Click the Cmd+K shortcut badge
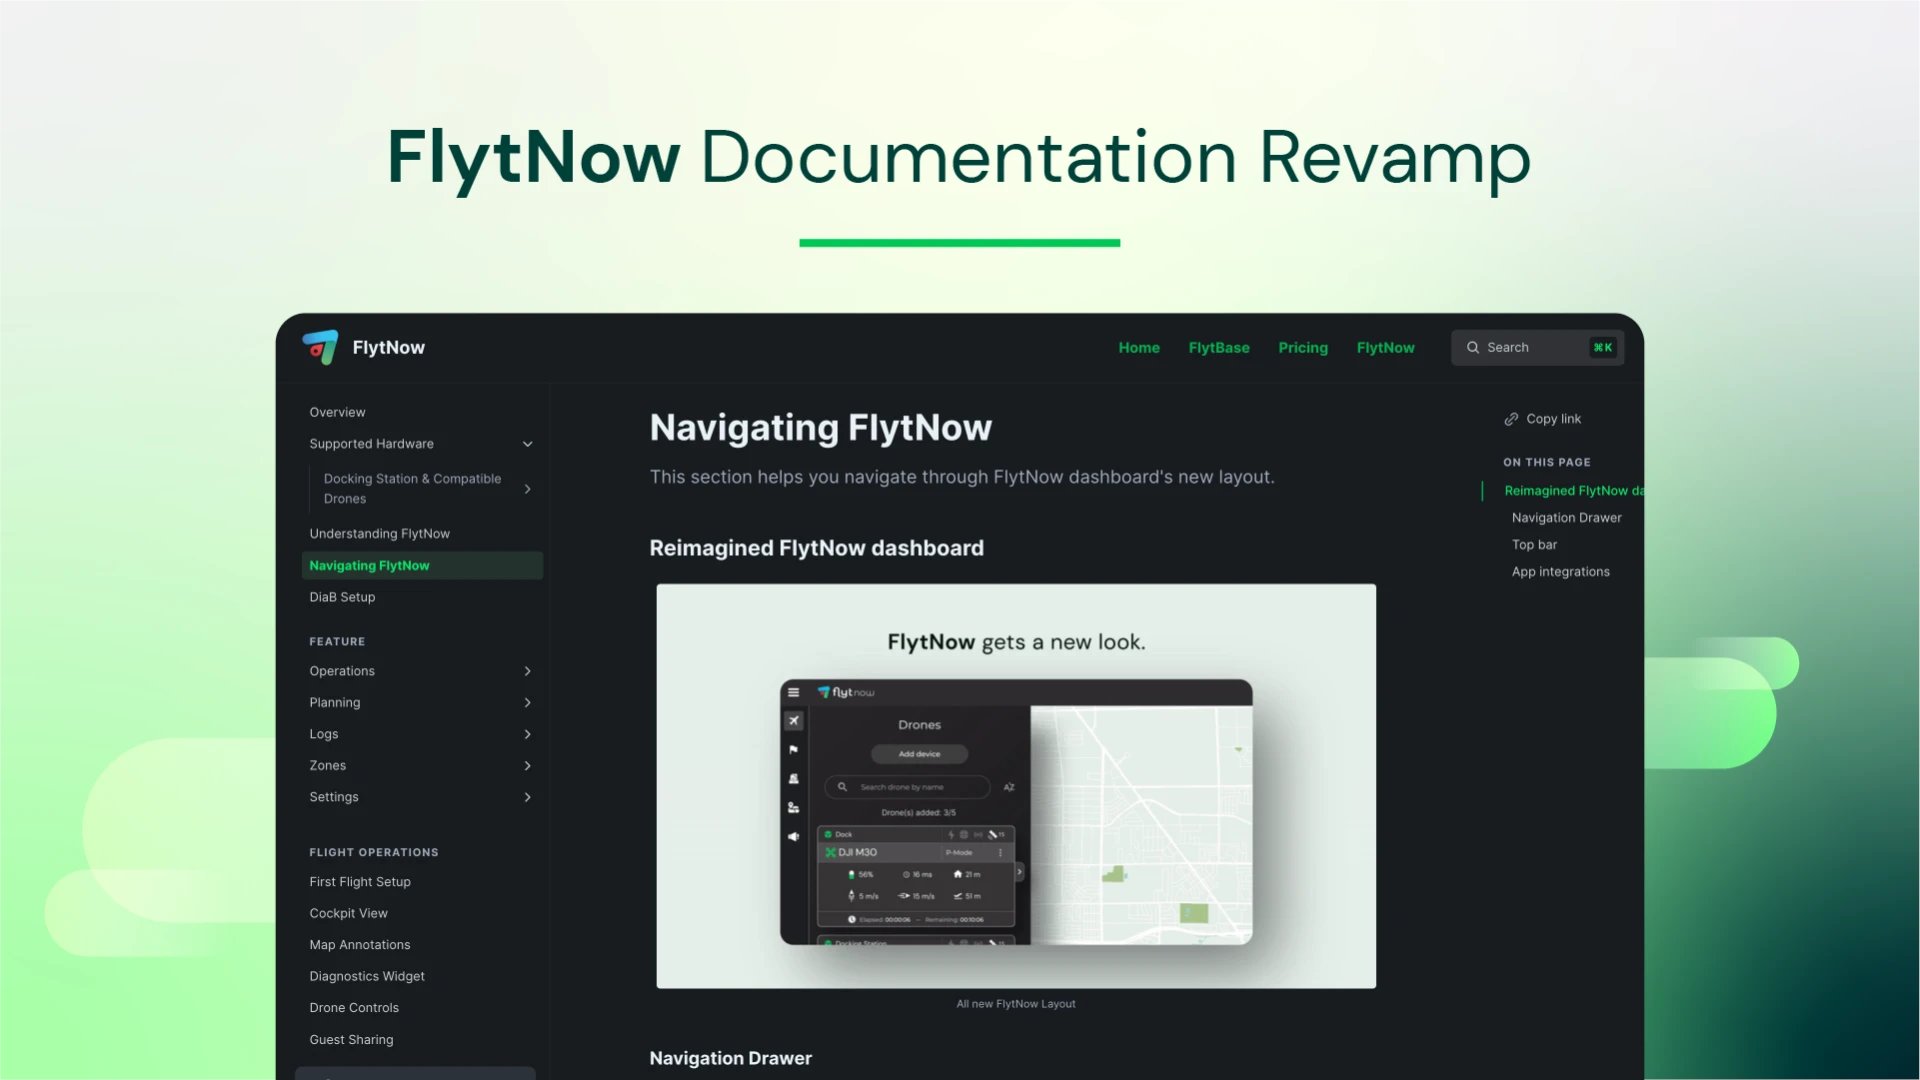 click(x=1603, y=348)
